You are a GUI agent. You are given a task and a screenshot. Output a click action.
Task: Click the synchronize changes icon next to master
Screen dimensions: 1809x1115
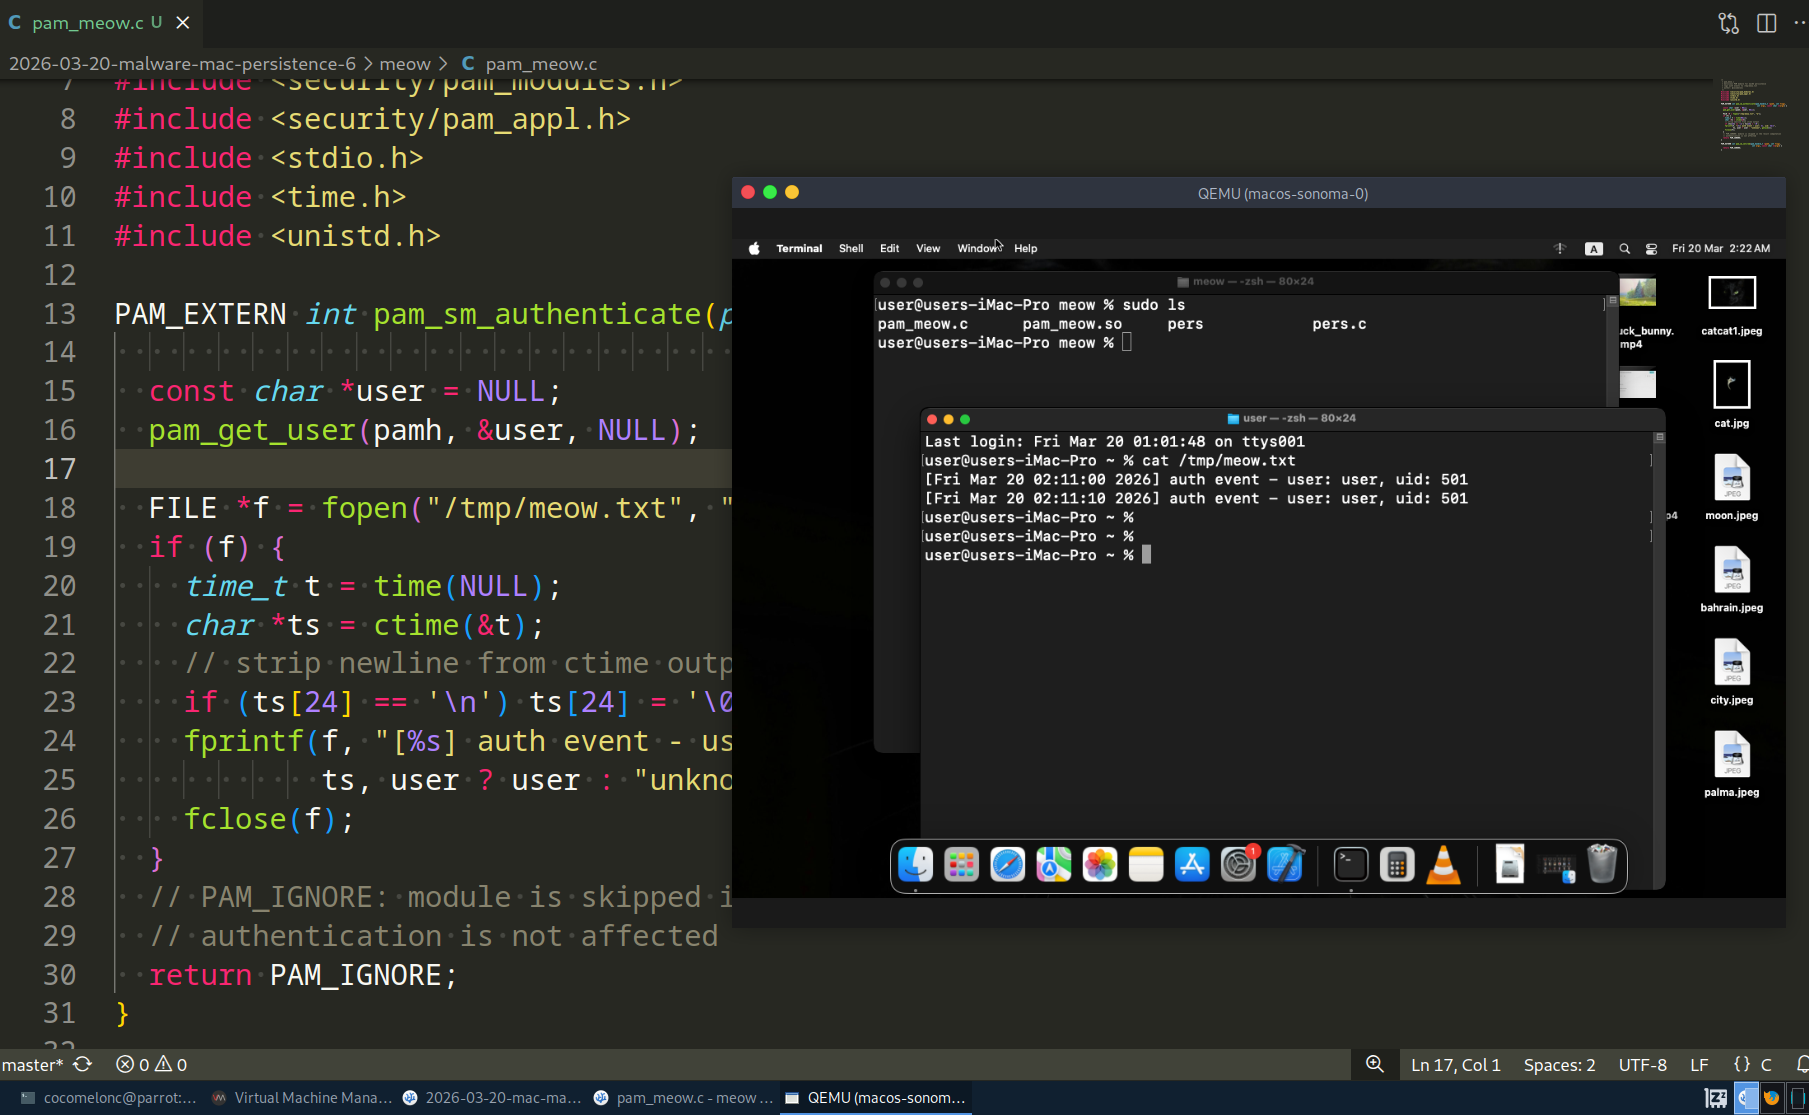(83, 1065)
